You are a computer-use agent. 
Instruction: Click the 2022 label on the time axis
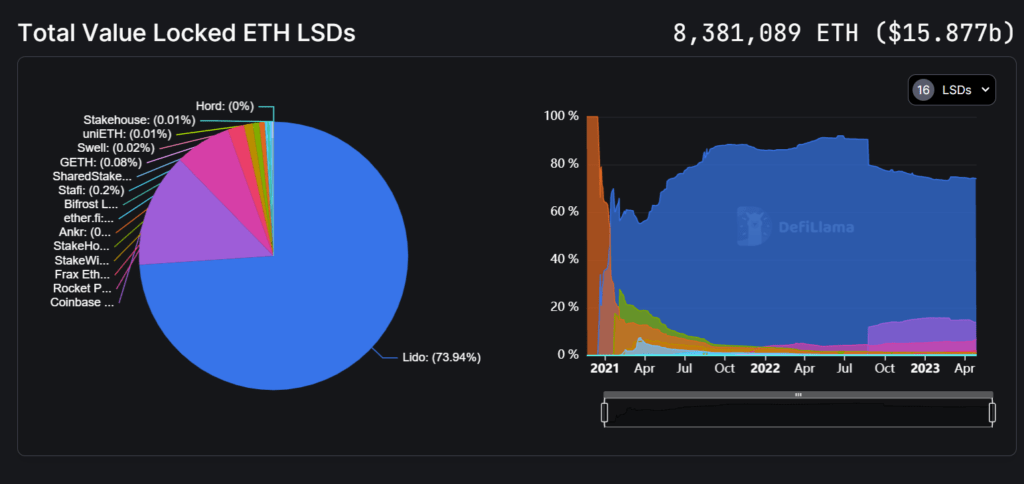tap(765, 368)
